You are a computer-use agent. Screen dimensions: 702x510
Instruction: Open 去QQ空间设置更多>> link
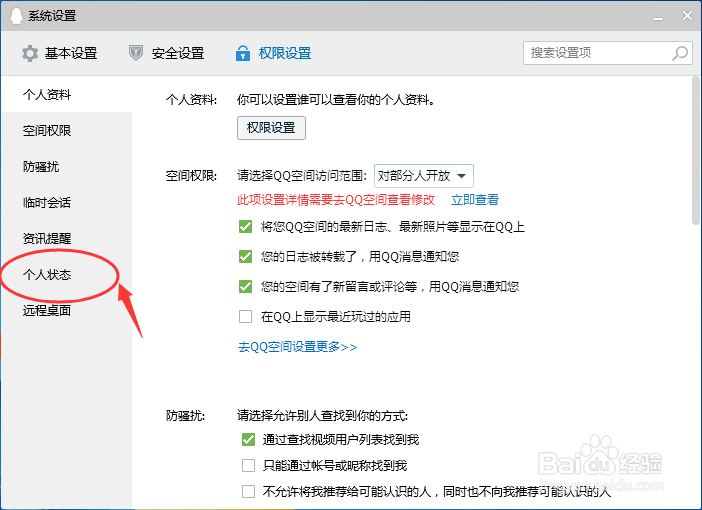tap(297, 347)
